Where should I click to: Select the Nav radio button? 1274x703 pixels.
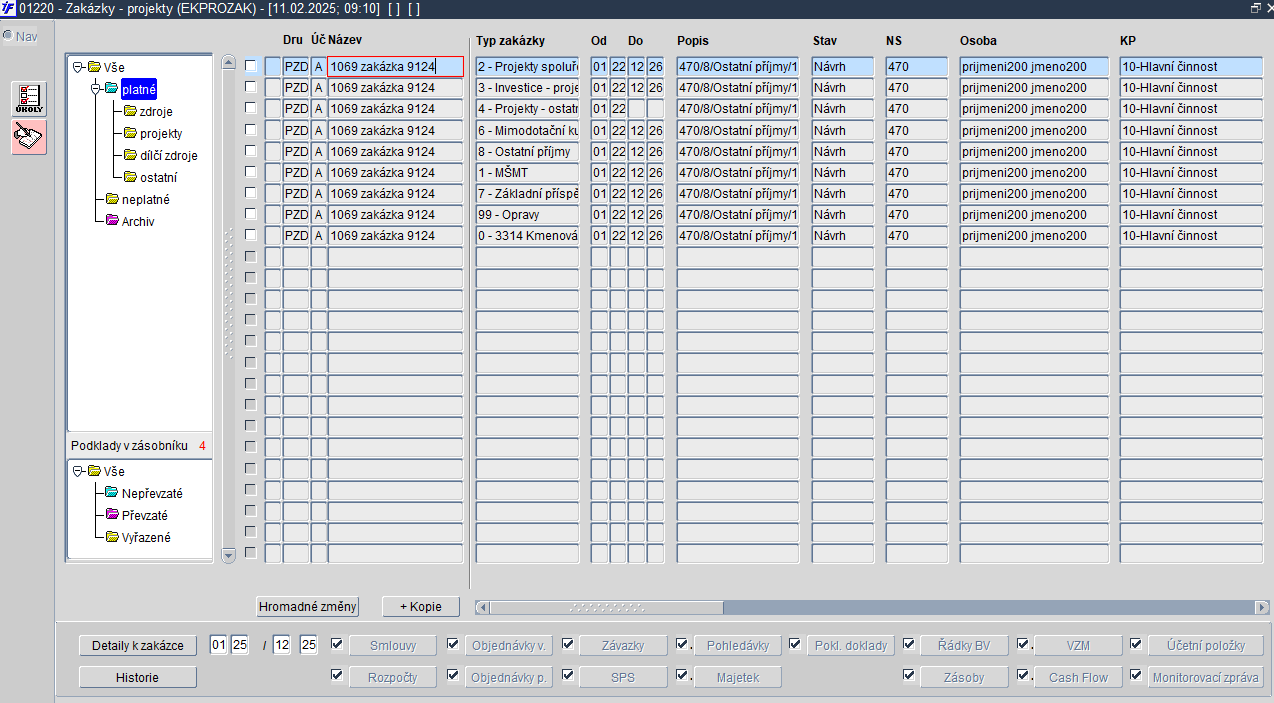8,36
